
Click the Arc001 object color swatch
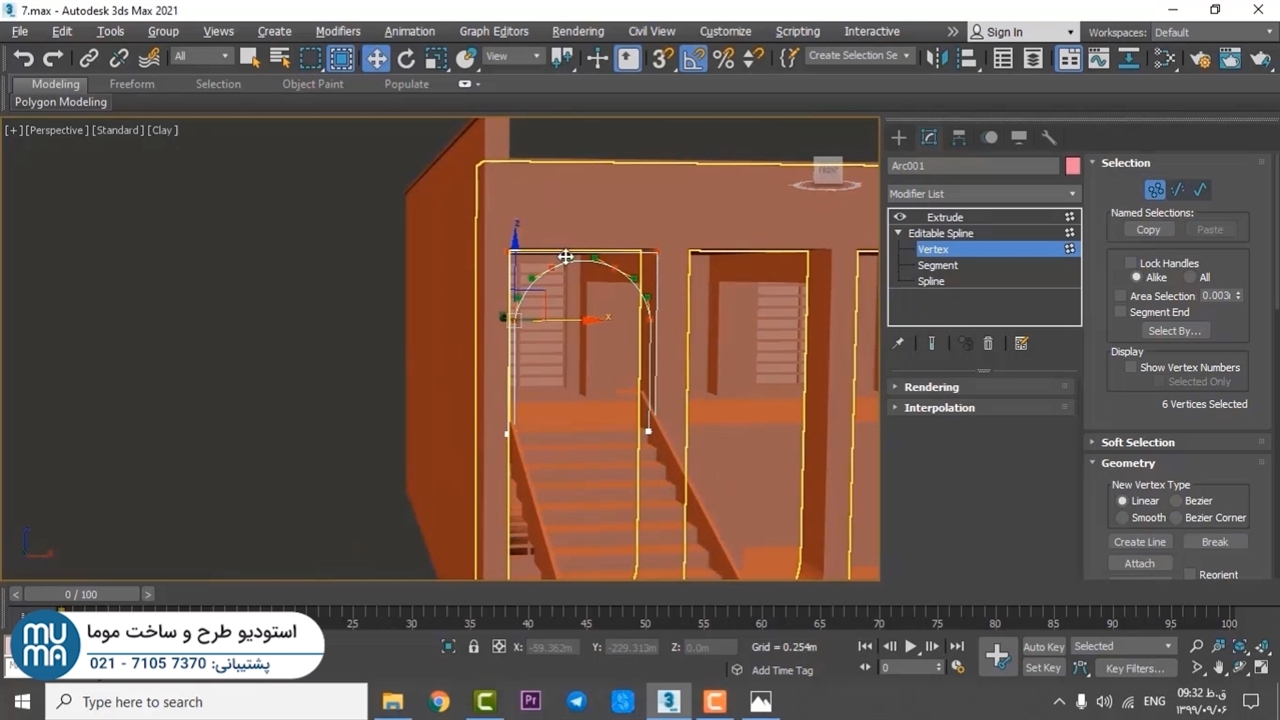pos(1073,166)
